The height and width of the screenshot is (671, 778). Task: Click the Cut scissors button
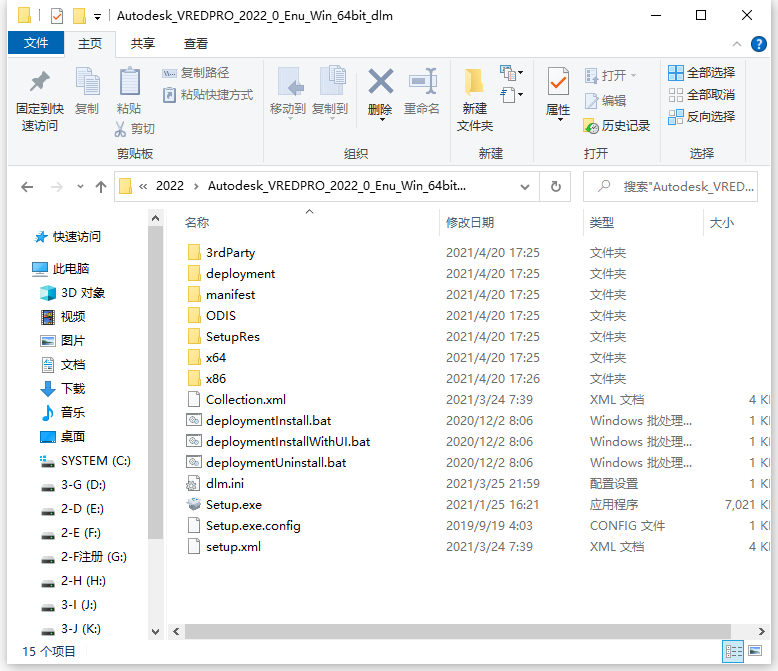point(134,129)
